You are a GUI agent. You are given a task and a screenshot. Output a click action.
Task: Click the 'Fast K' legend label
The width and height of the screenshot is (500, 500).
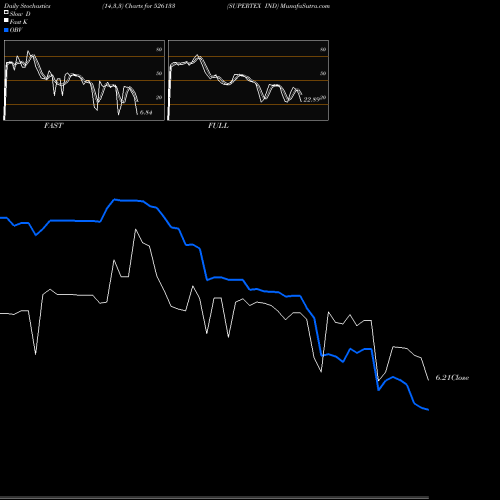tap(19, 22)
